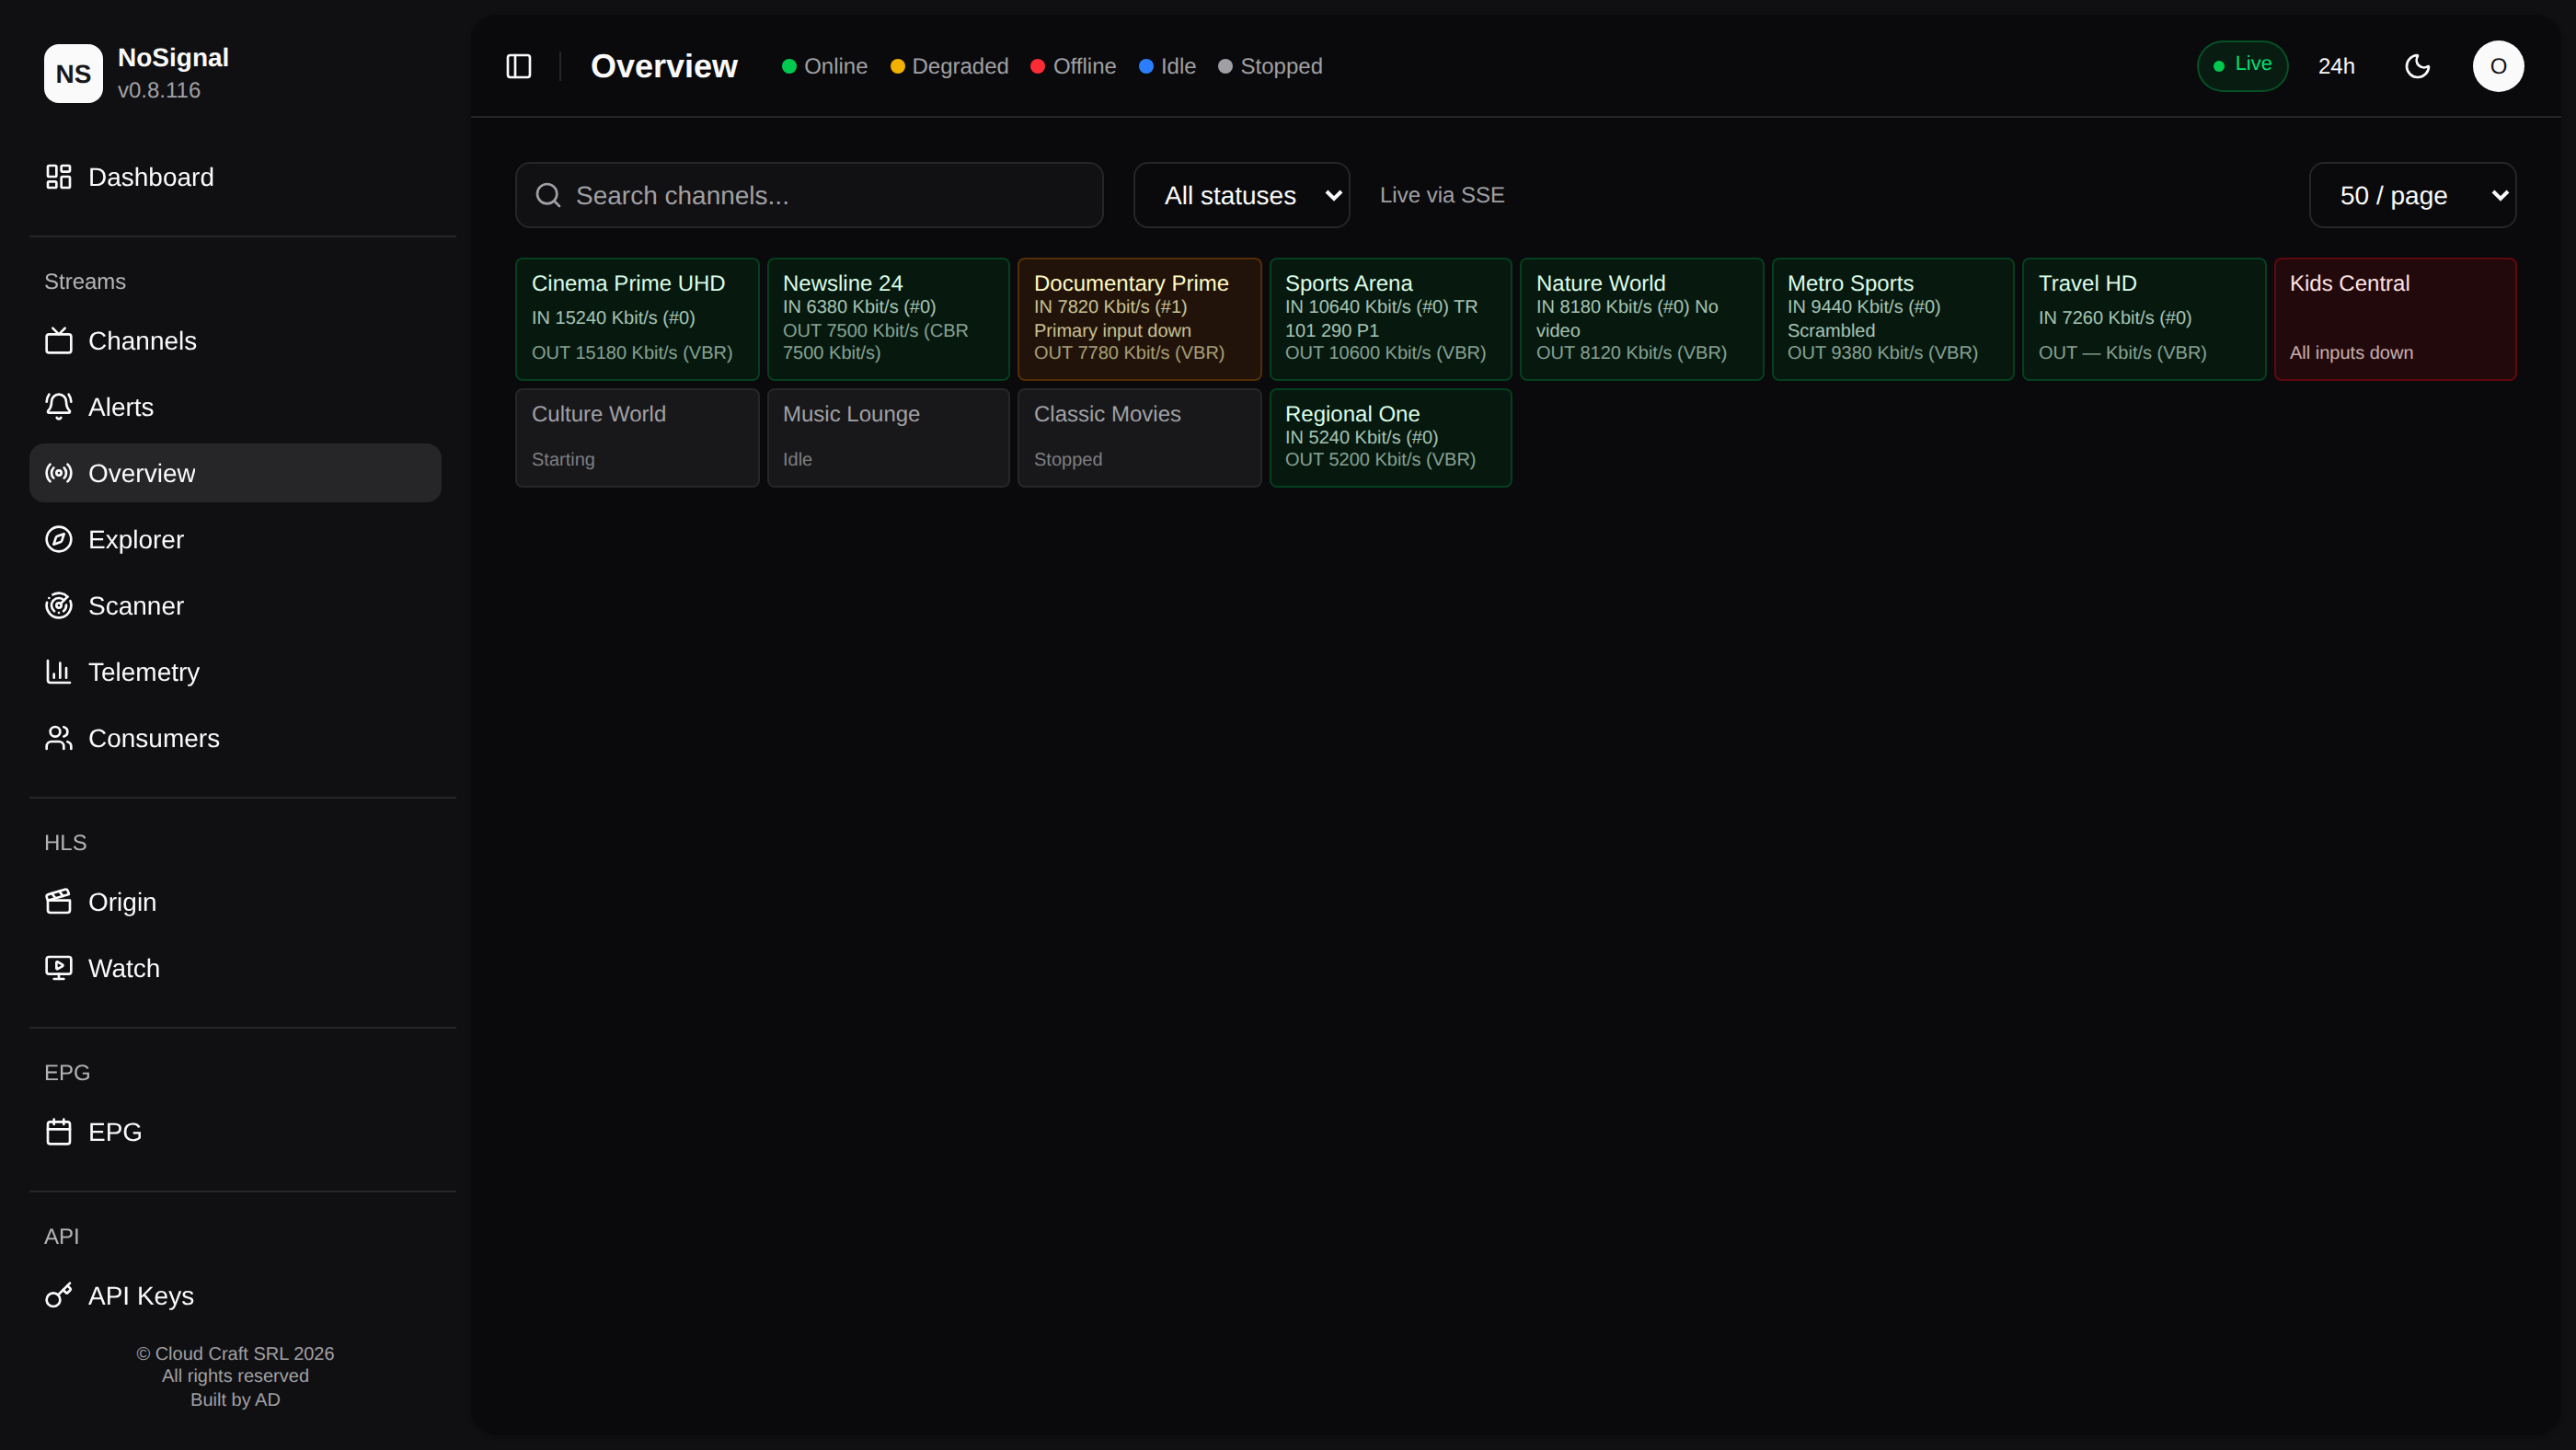The width and height of the screenshot is (2576, 1450).
Task: Select the Regional One channel card
Action: click(1390, 438)
